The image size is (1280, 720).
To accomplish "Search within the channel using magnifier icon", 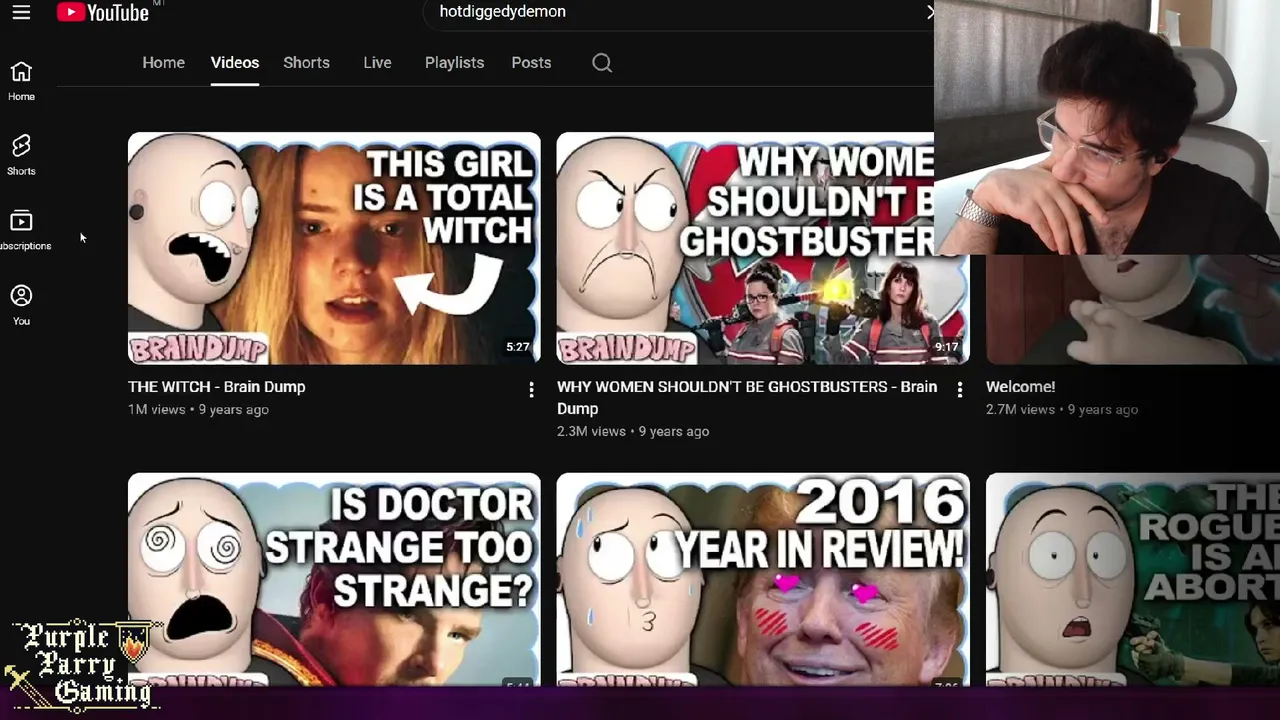I will [602, 63].
